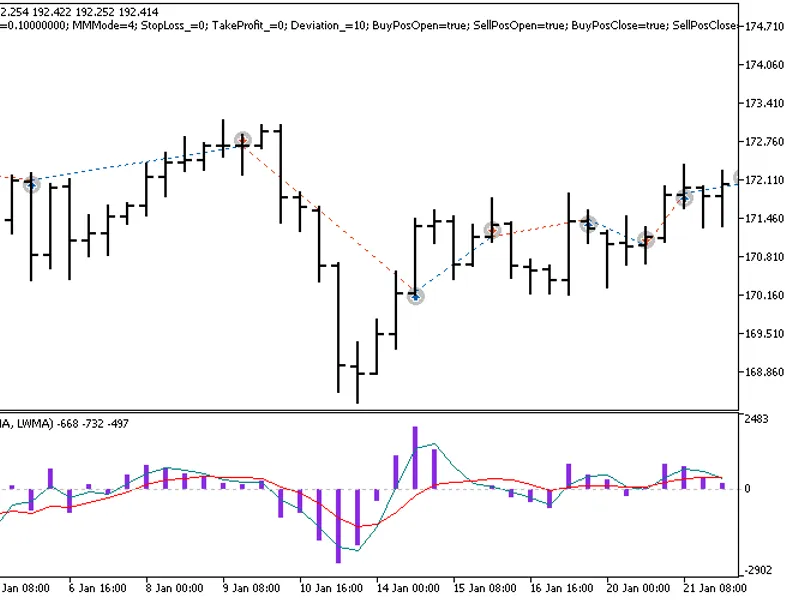The height and width of the screenshot is (600, 800).
Task: Click the -497 indicator value
Action: pos(117,424)
